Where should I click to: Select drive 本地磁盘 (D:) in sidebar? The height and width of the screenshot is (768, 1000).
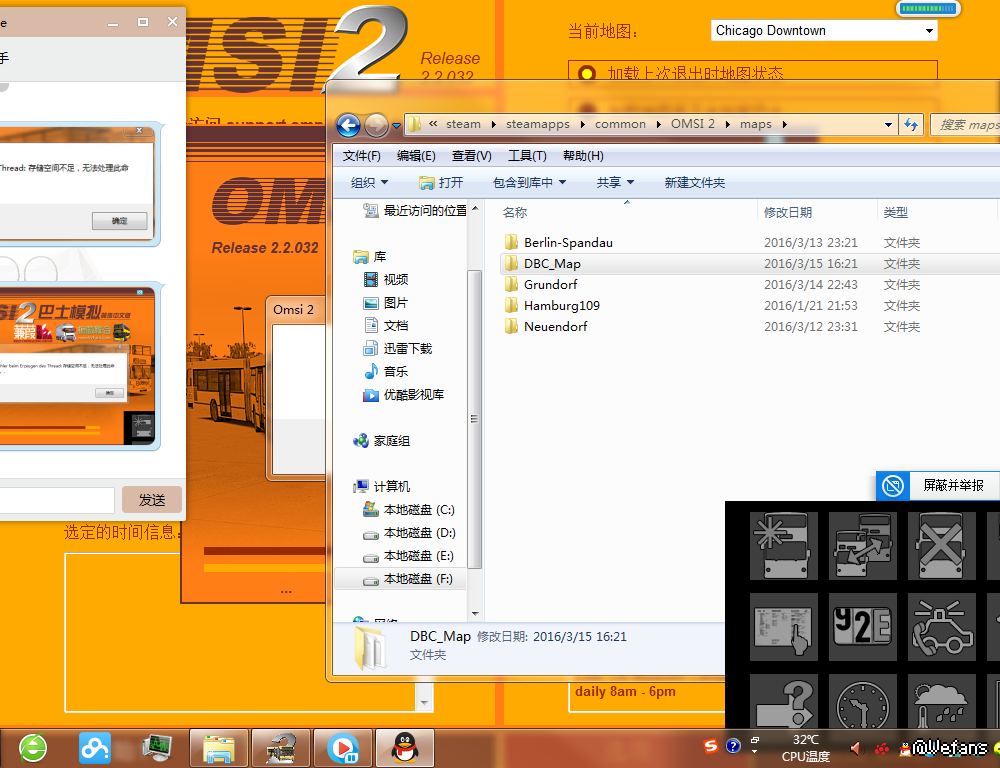coord(419,533)
